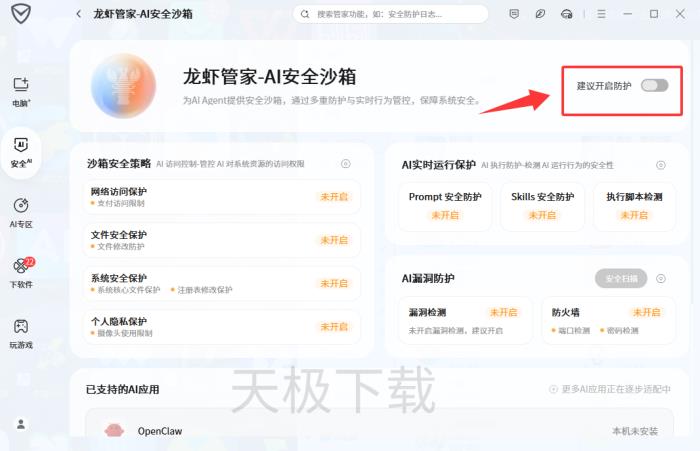Image resolution: width=700 pixels, height=451 pixels.
Task: Open the AI专区 sidebar icon
Action: [x=20, y=211]
